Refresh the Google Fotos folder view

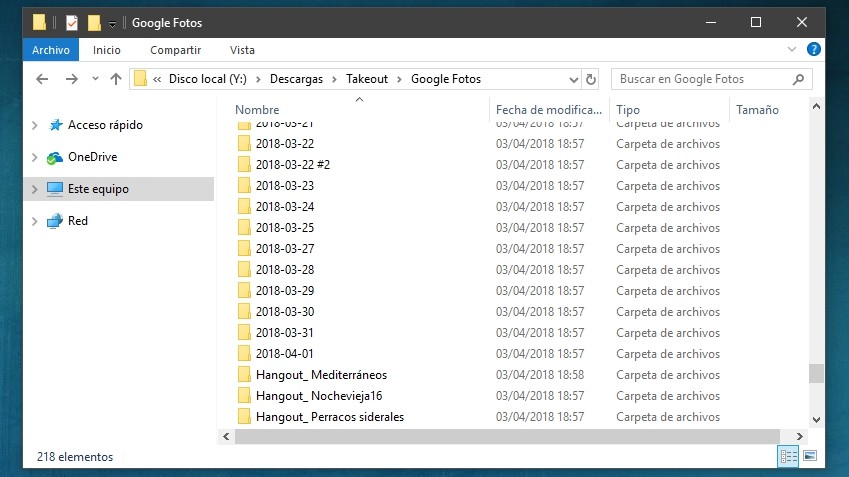point(591,79)
